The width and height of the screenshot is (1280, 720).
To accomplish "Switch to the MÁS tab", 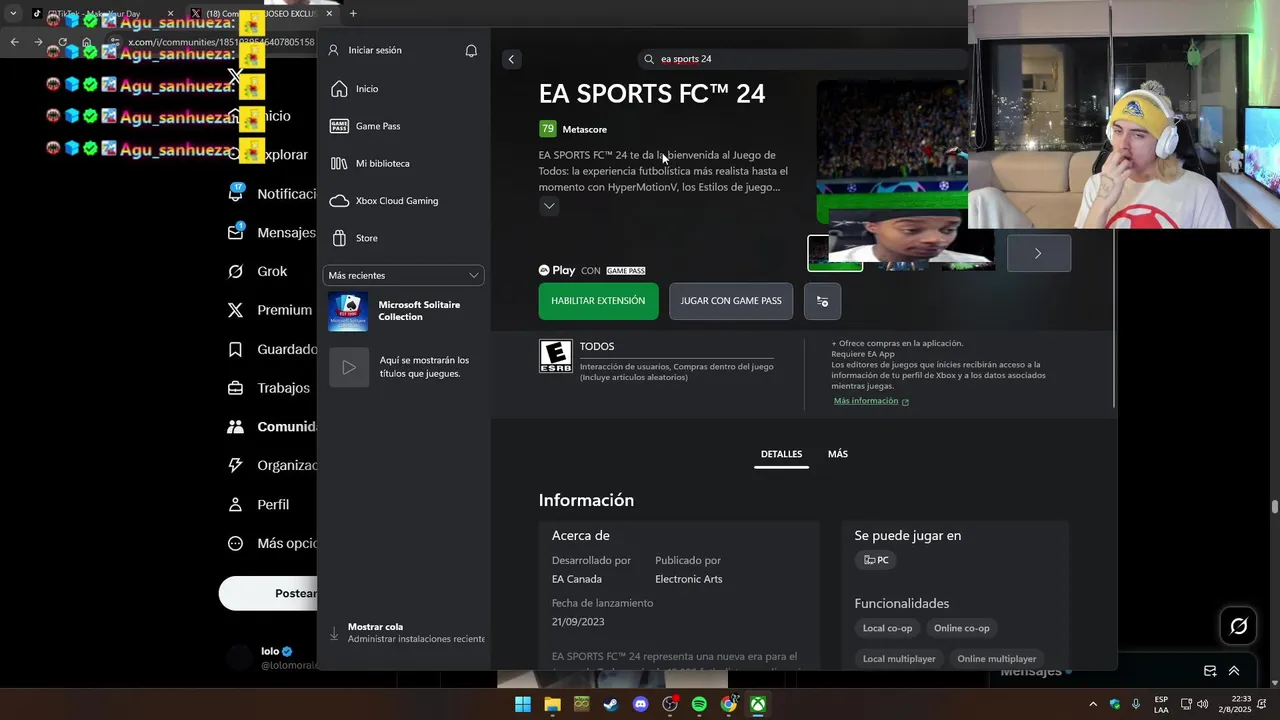I will (x=838, y=454).
